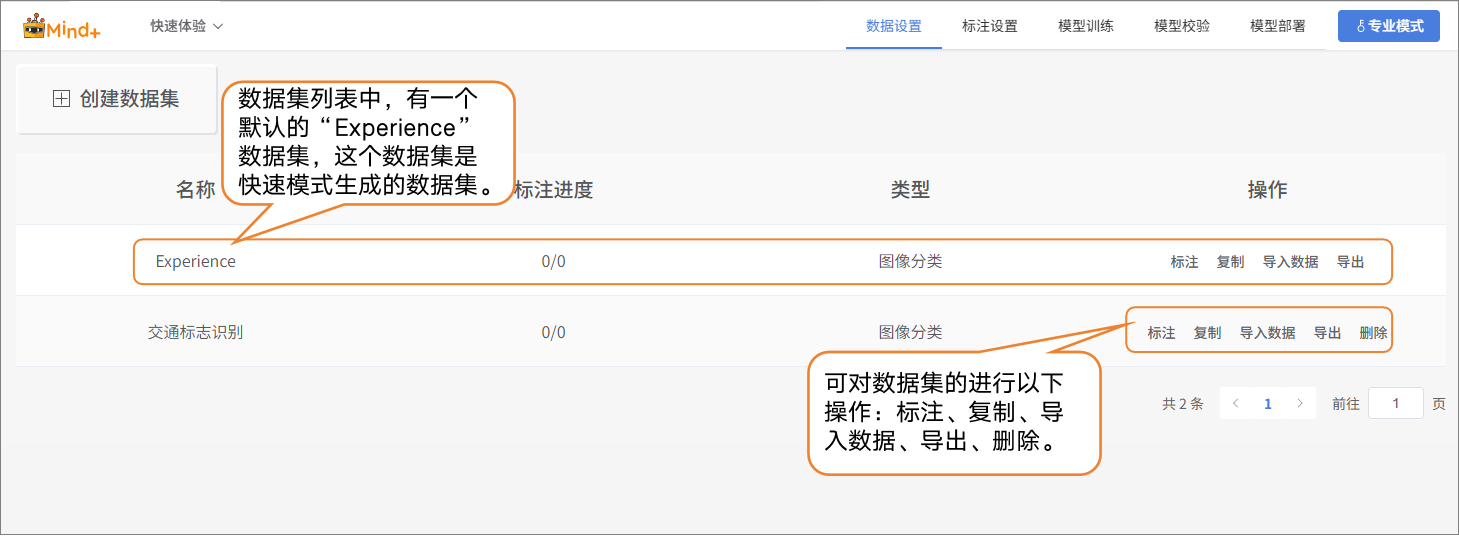Viewport: 1459px width, 536px height.
Task: Click the 前往 page number input field
Action: click(1395, 404)
